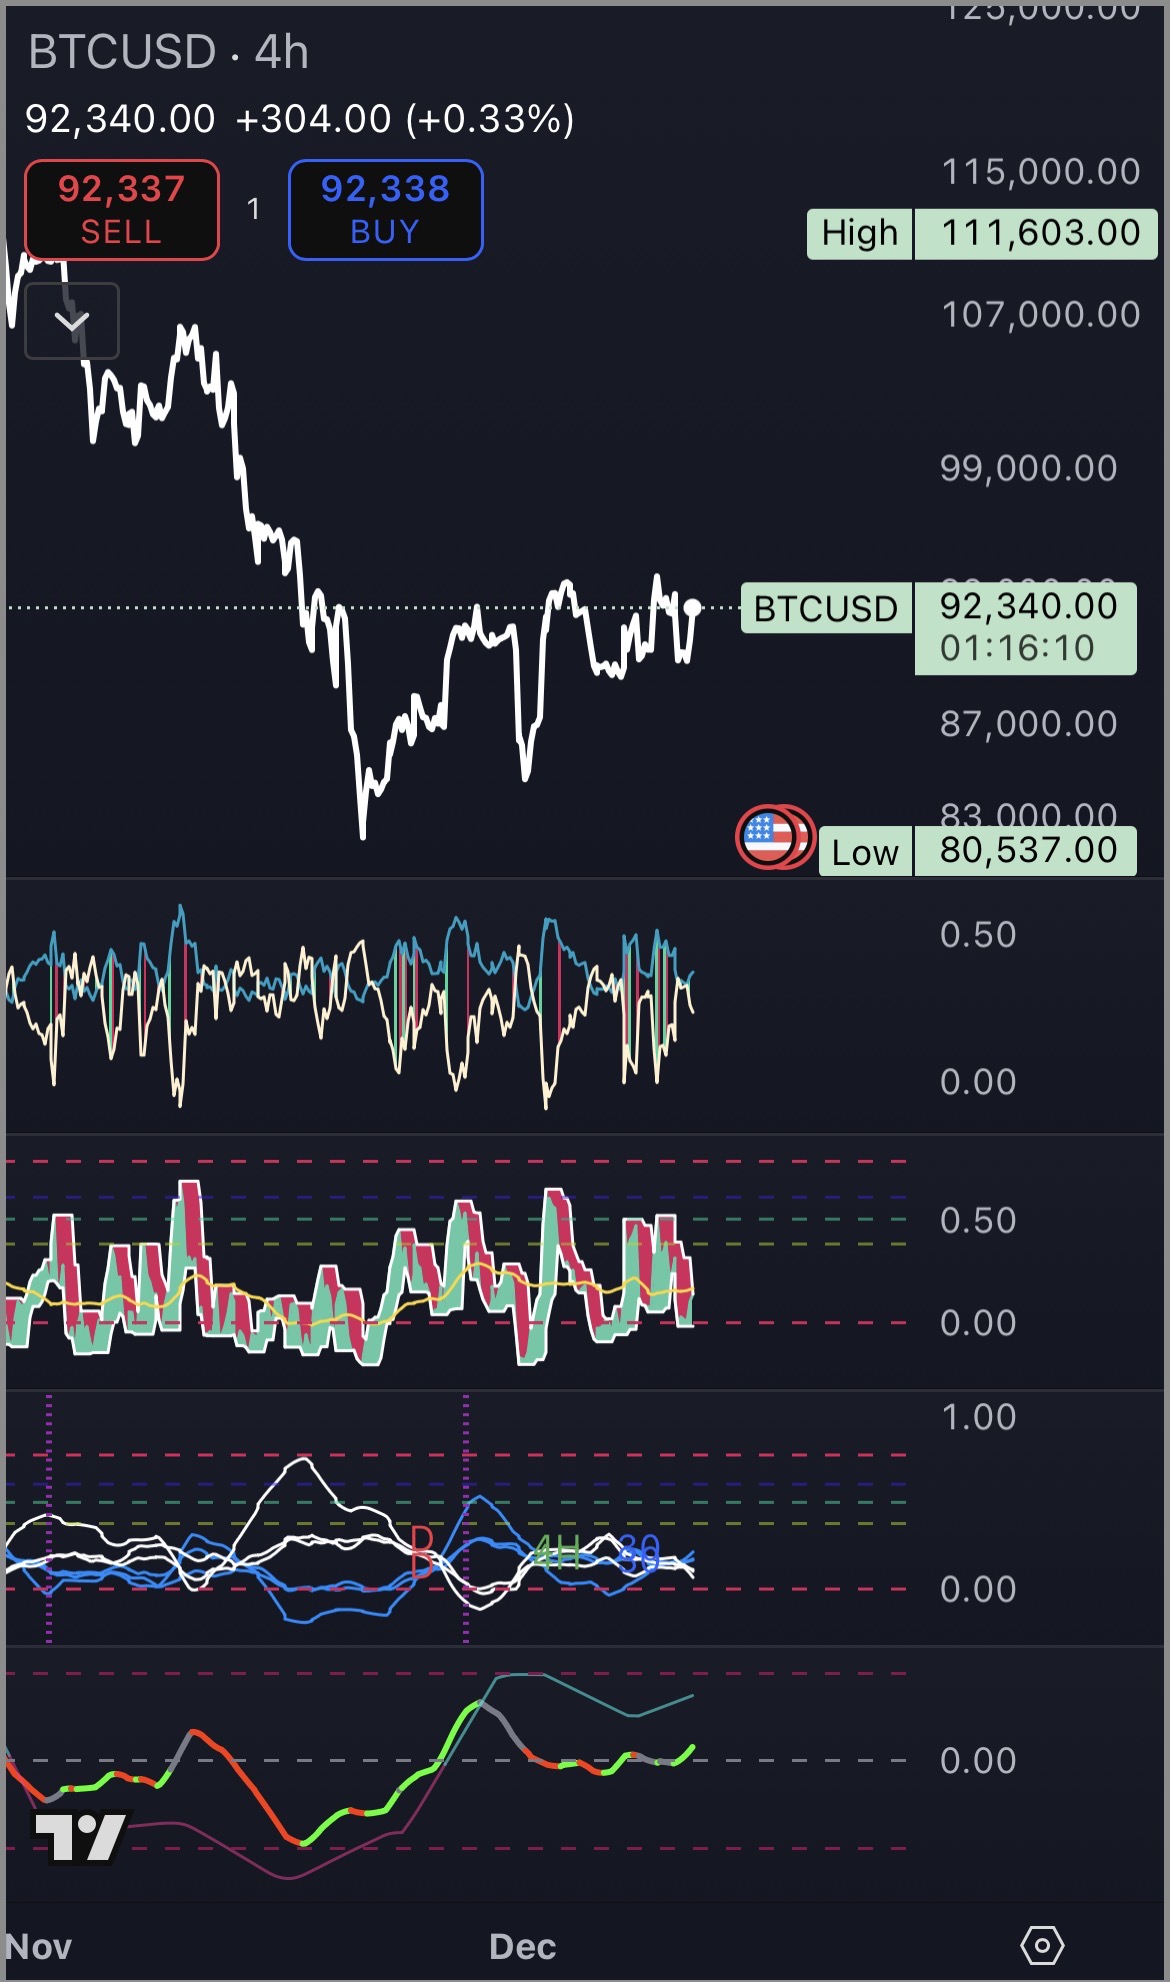Image resolution: width=1170 pixels, height=1982 pixels.
Task: Select the order quantity 1 between Sell and Buy
Action: click(x=254, y=209)
